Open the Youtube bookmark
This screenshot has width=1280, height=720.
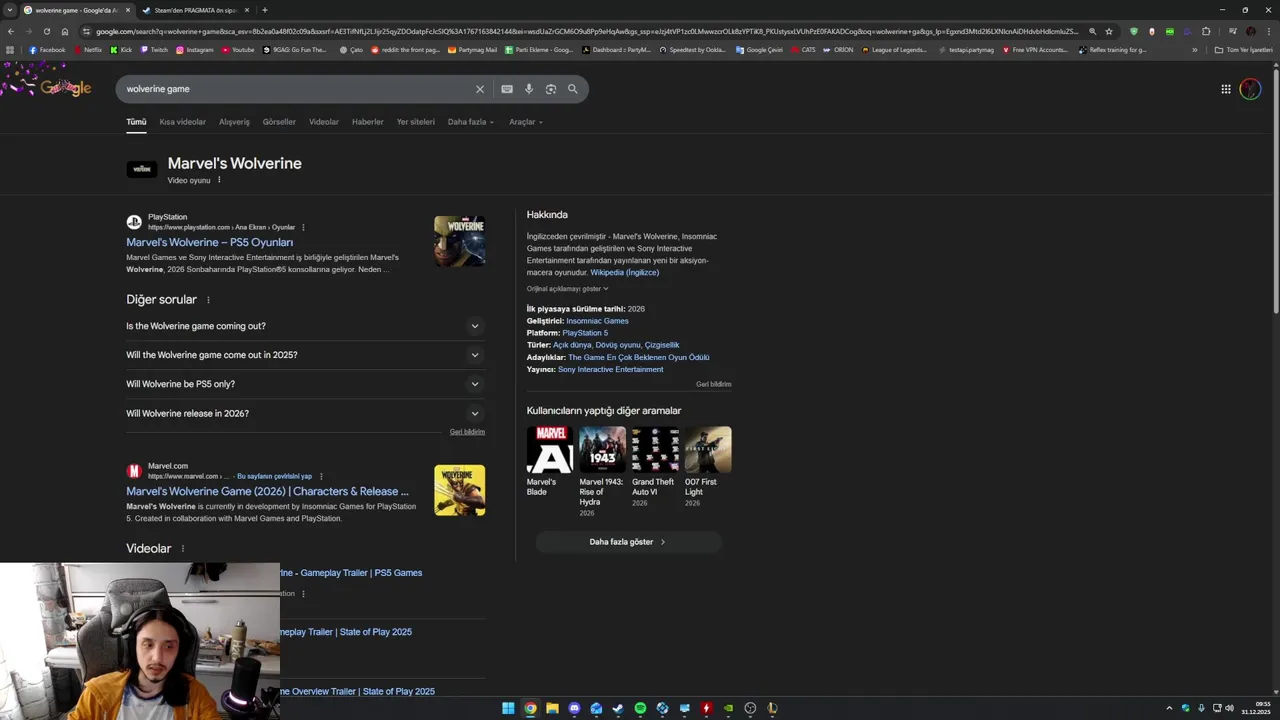coord(238,49)
